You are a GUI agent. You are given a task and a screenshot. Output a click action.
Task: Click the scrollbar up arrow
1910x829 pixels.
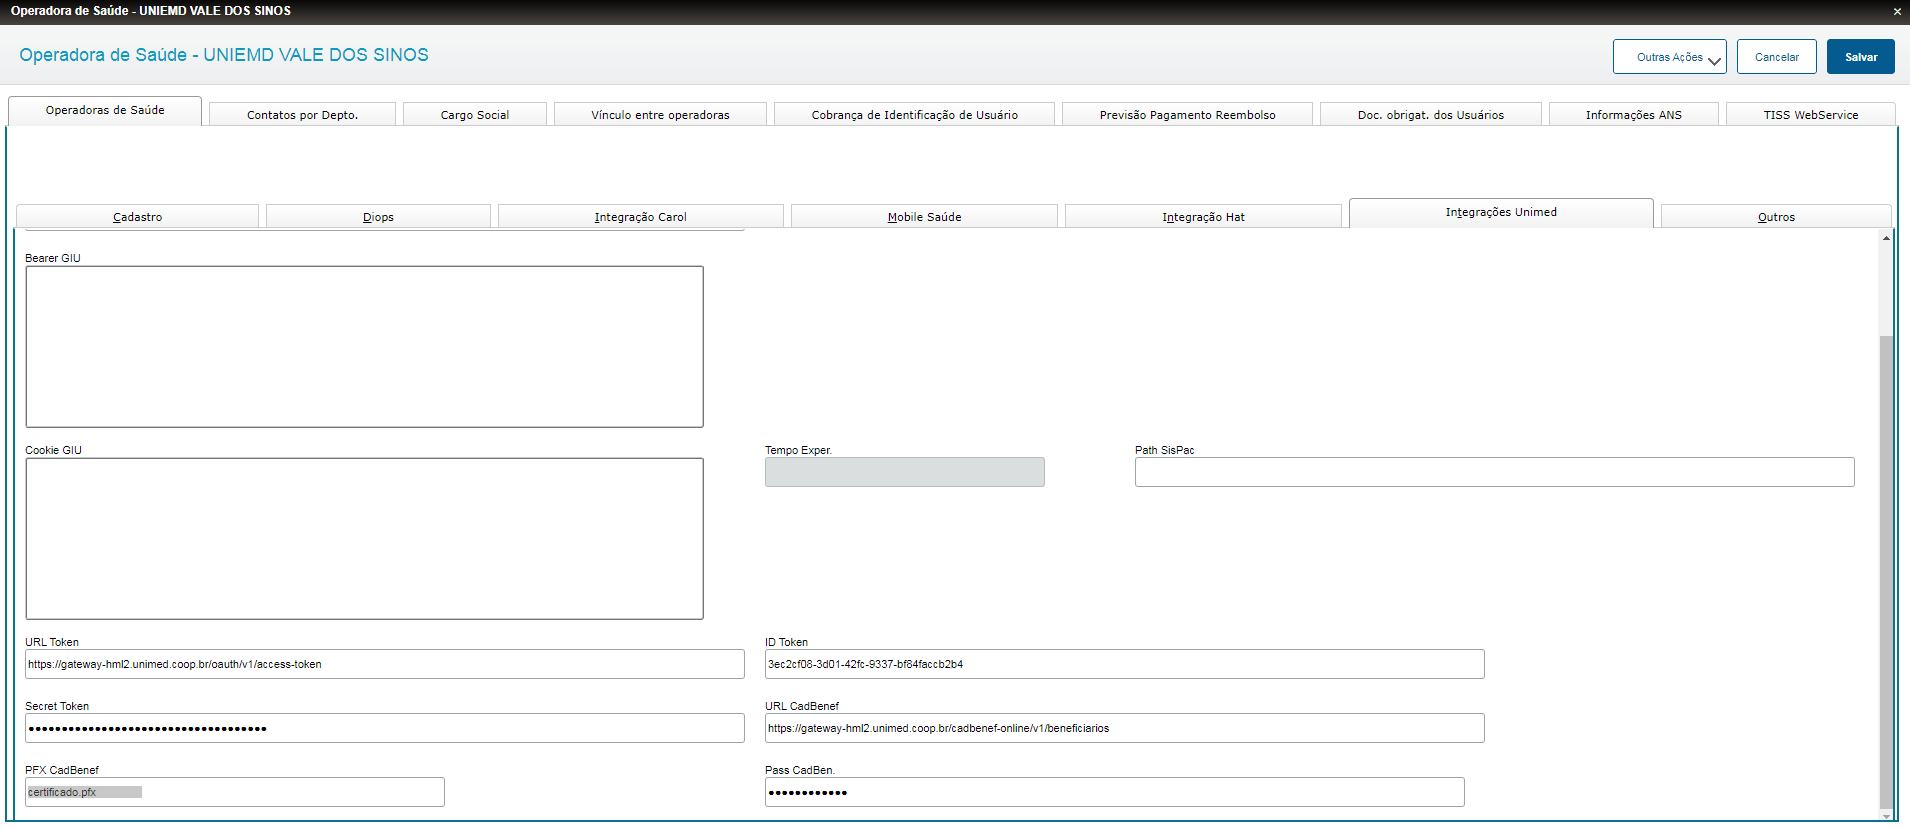(x=1886, y=238)
